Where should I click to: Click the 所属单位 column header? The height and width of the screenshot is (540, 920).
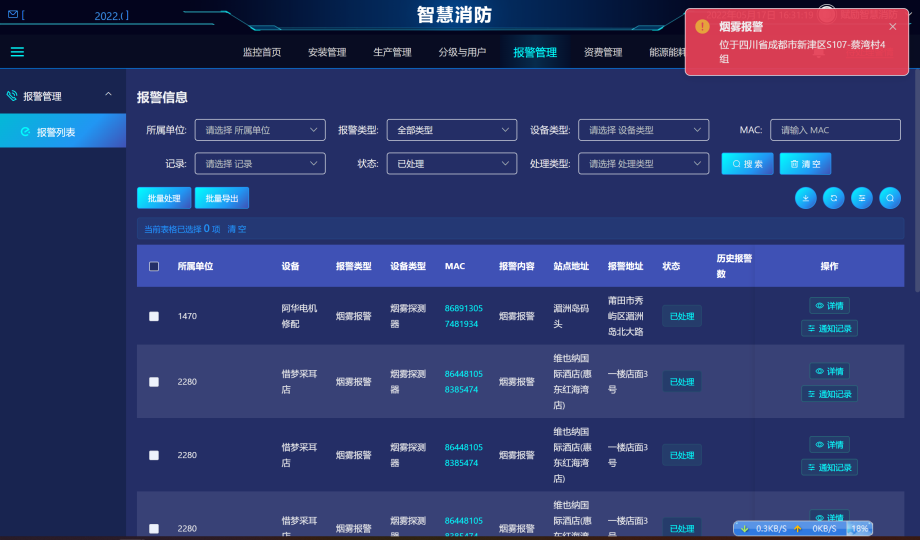coord(195,266)
